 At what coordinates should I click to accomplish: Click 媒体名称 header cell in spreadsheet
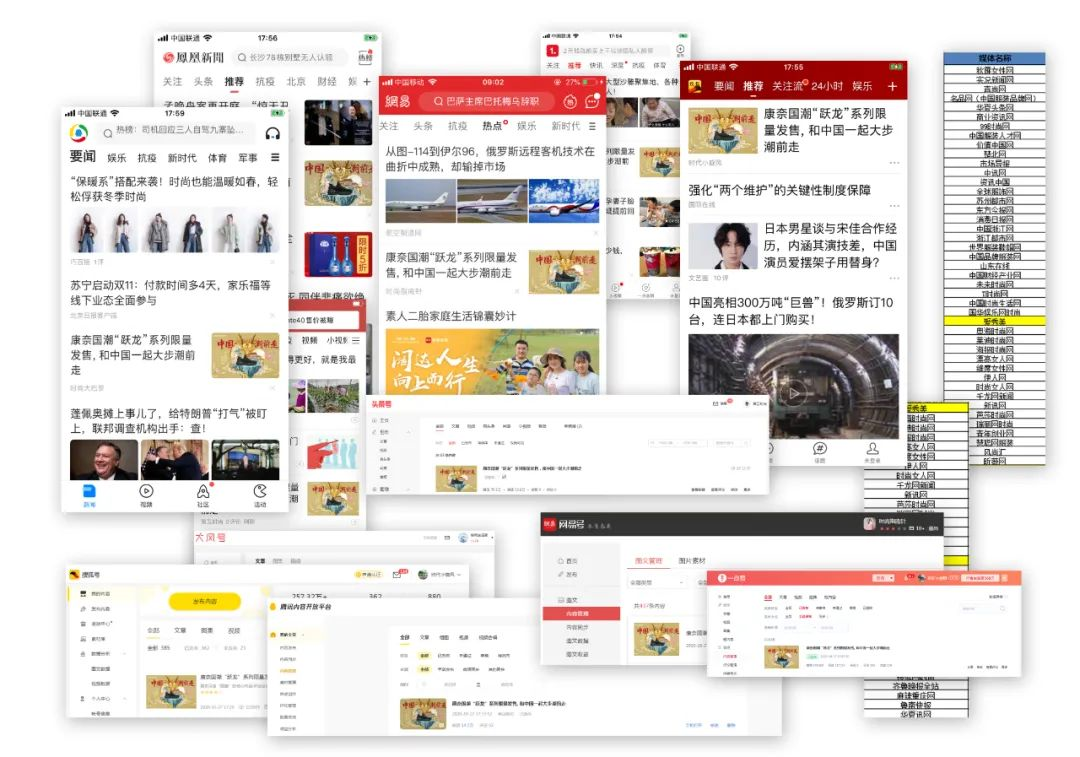pos(995,59)
